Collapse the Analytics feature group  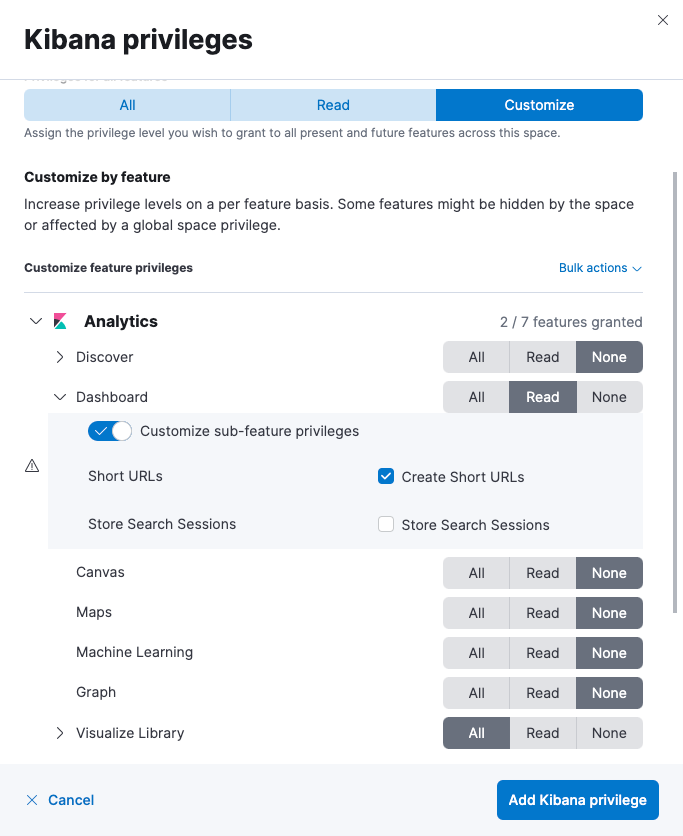click(x=36, y=321)
